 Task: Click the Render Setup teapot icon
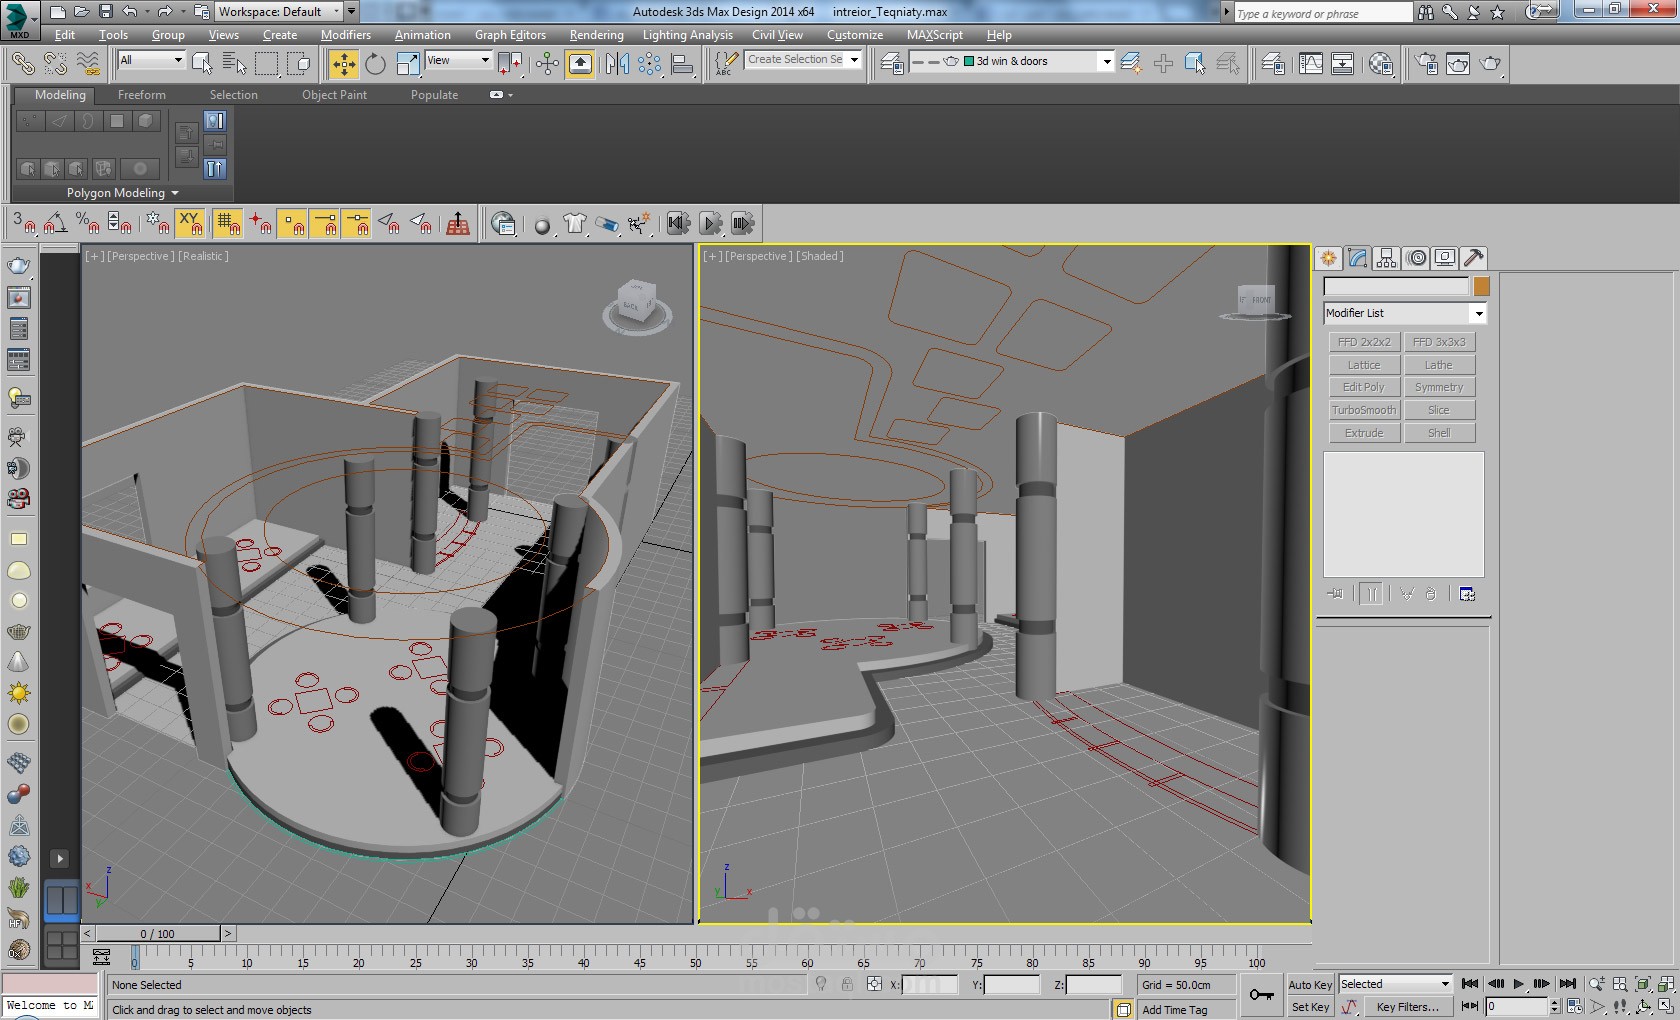pos(1426,64)
